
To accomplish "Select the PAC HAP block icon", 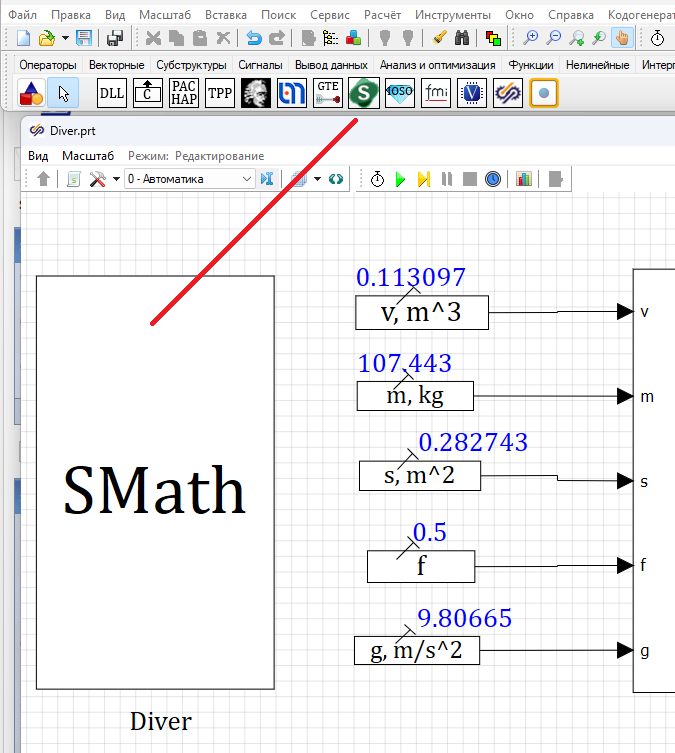I will pos(184,94).
